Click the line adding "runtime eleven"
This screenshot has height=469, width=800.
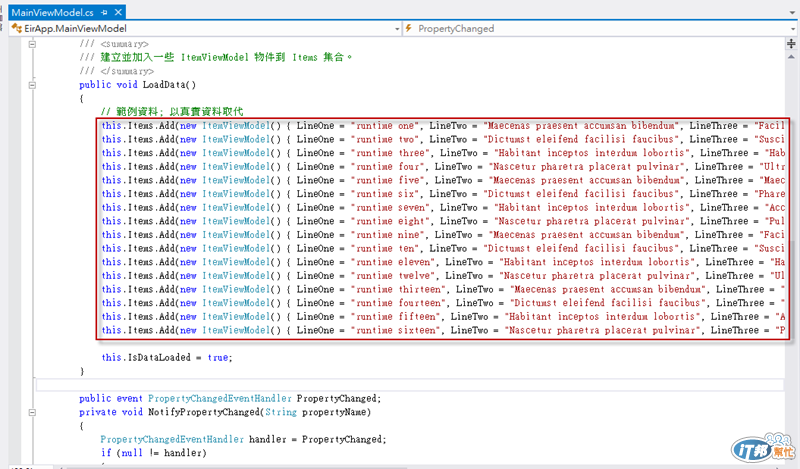tap(442, 262)
